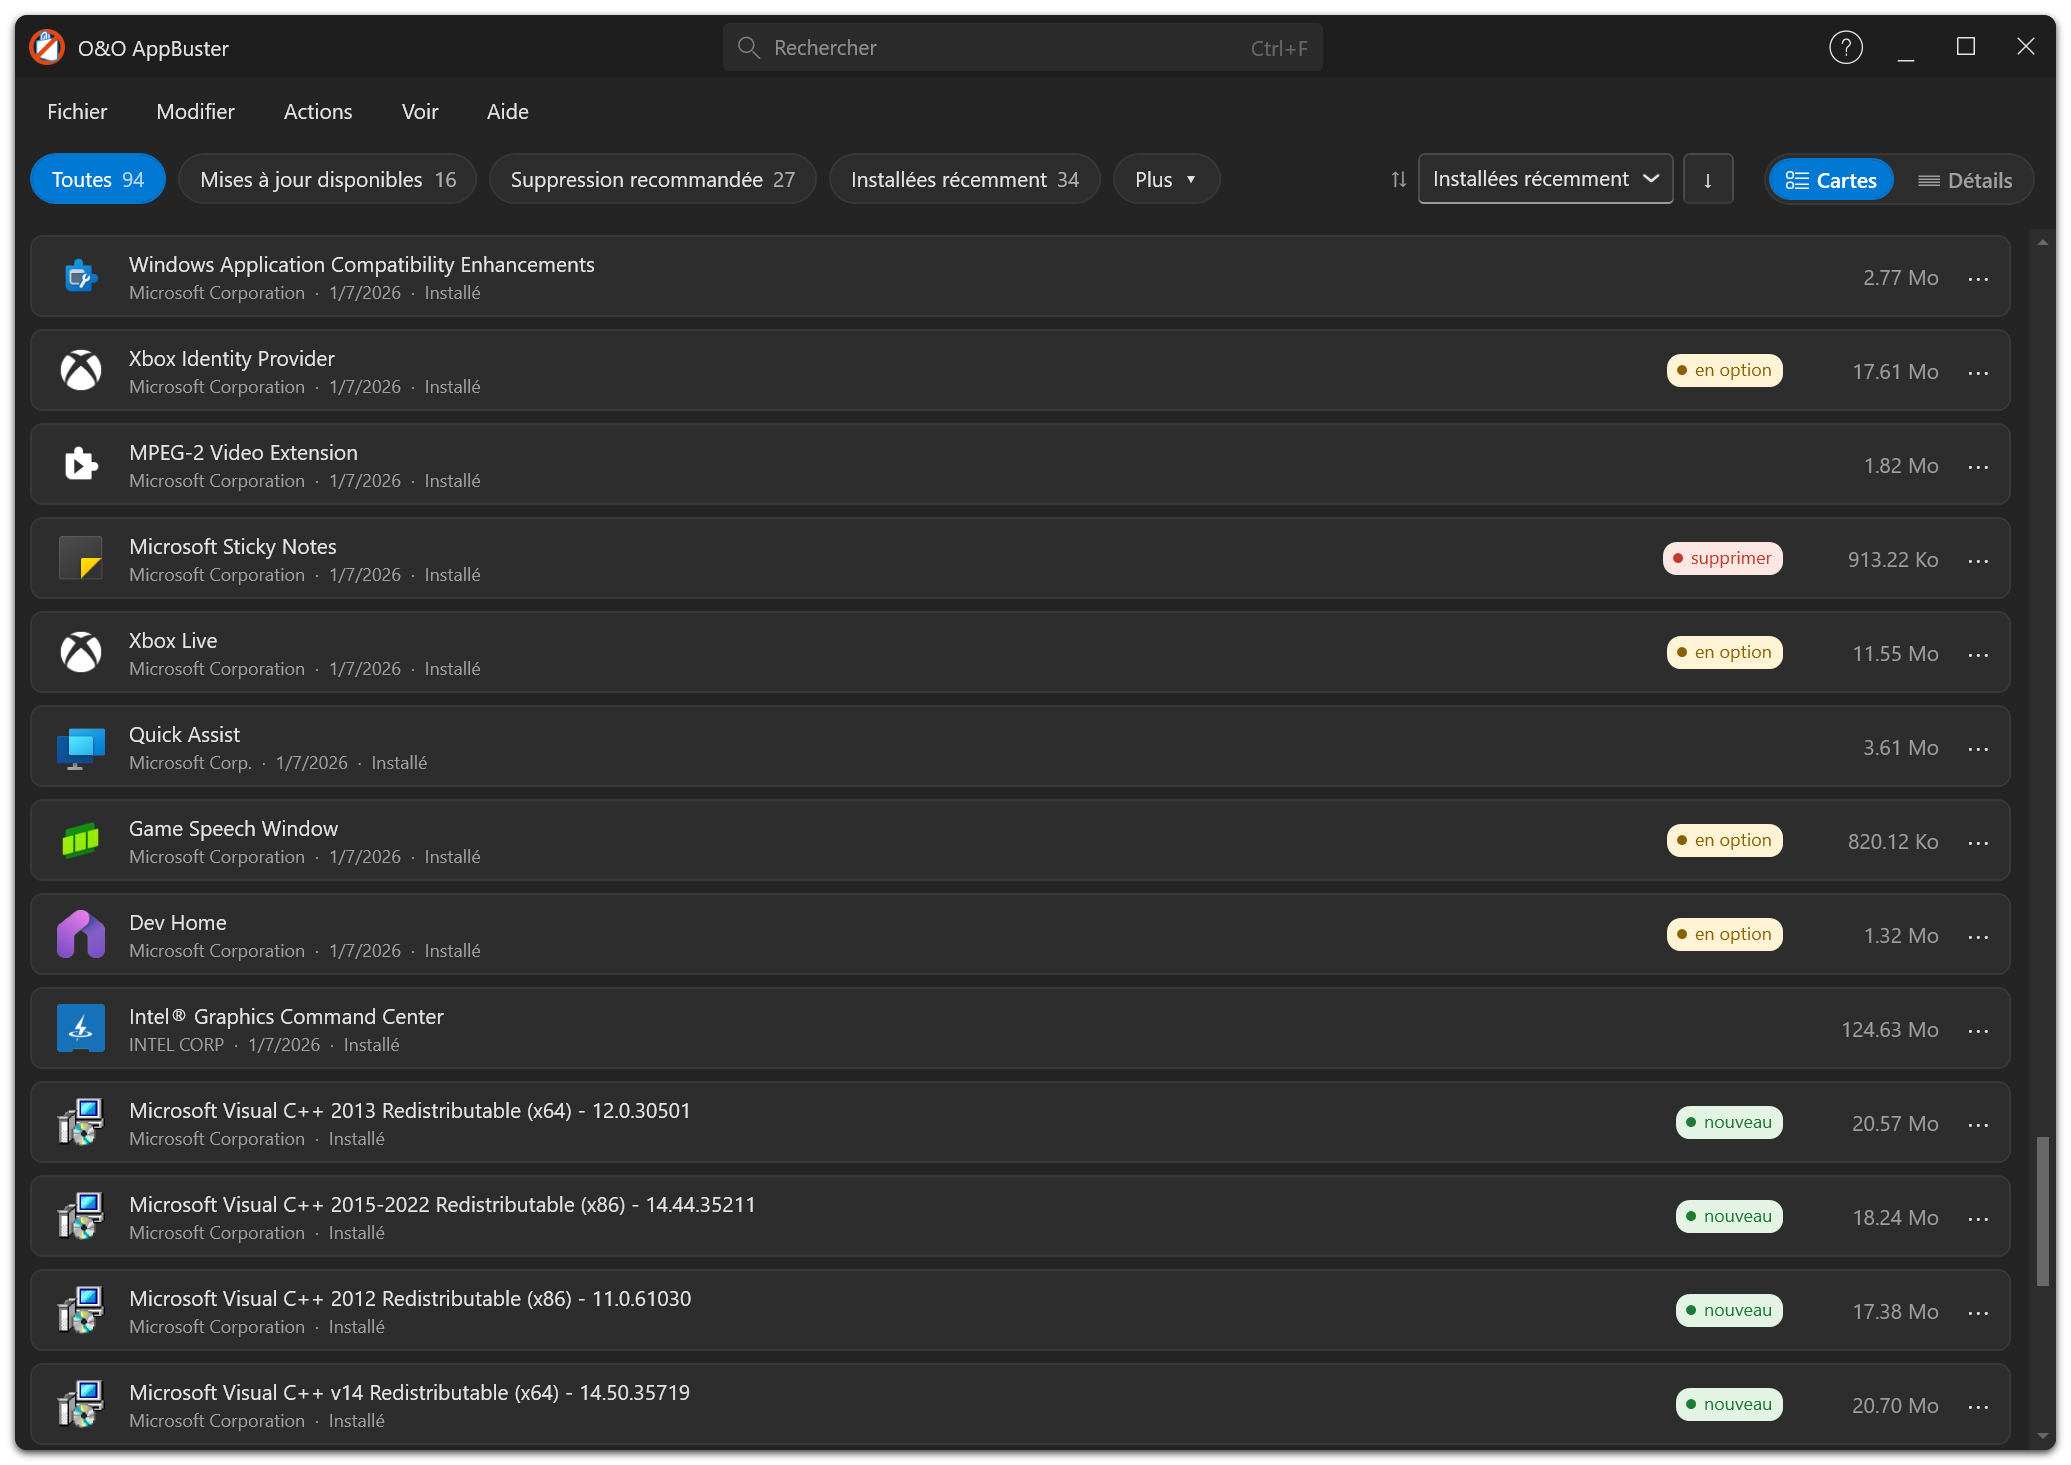Open more options for Visual C++ 2012 x86
The image size is (2071, 1465).
(x=1978, y=1312)
